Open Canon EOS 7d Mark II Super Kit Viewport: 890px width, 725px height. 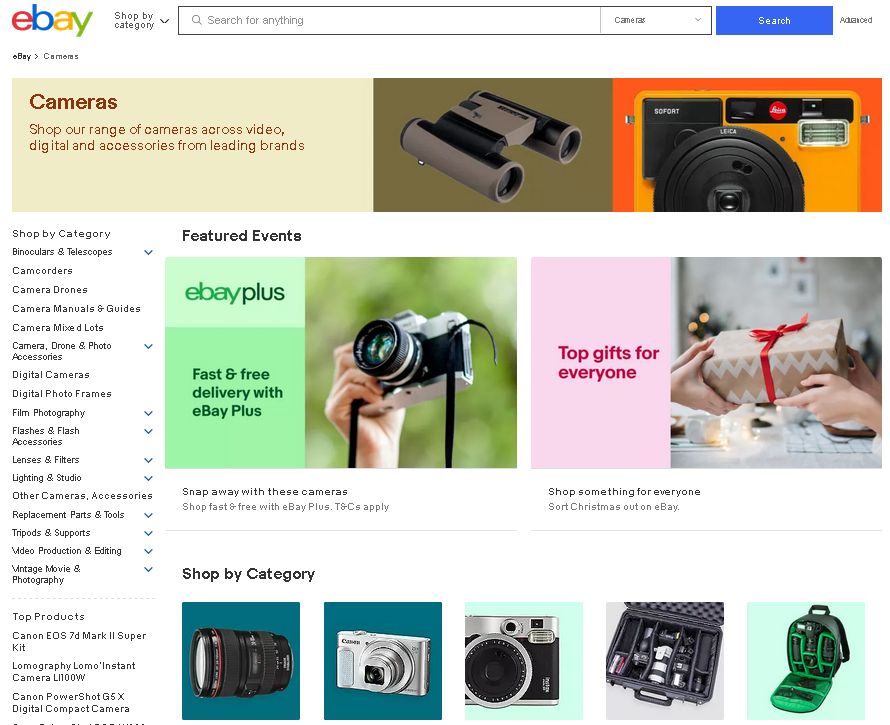pyautogui.click(x=79, y=642)
